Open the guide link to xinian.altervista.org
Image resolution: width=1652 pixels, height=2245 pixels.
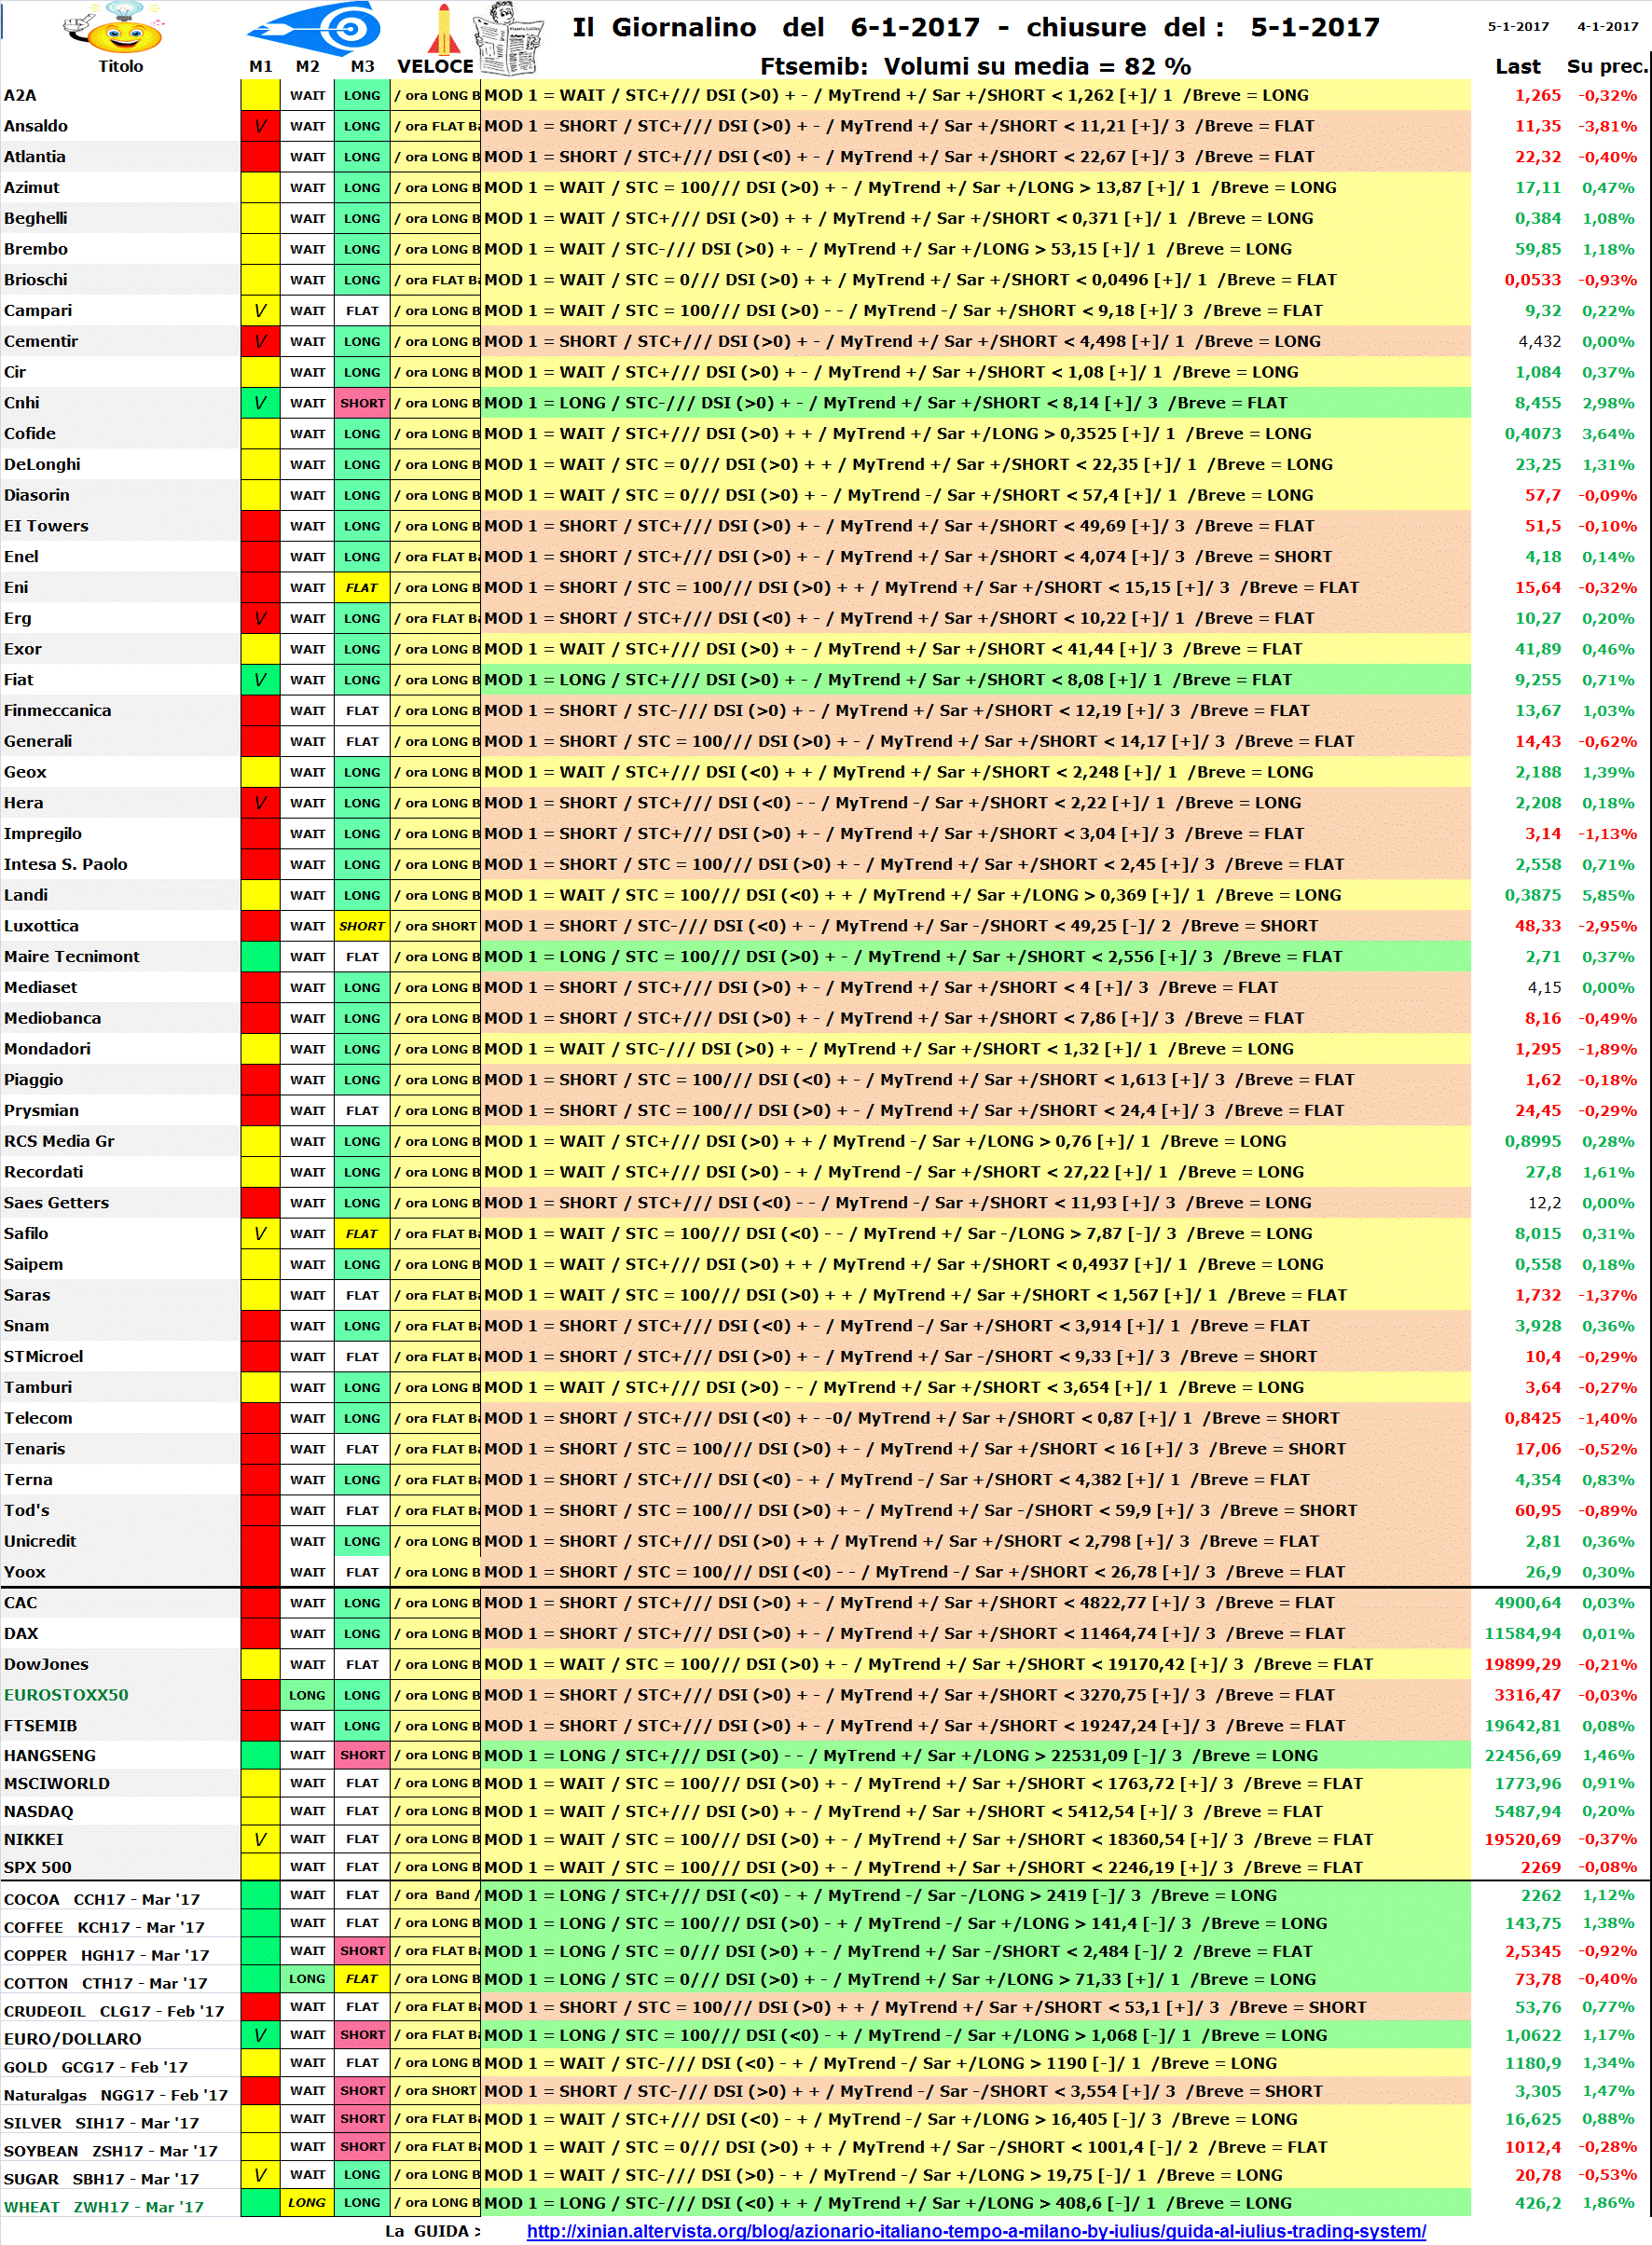point(976,2230)
